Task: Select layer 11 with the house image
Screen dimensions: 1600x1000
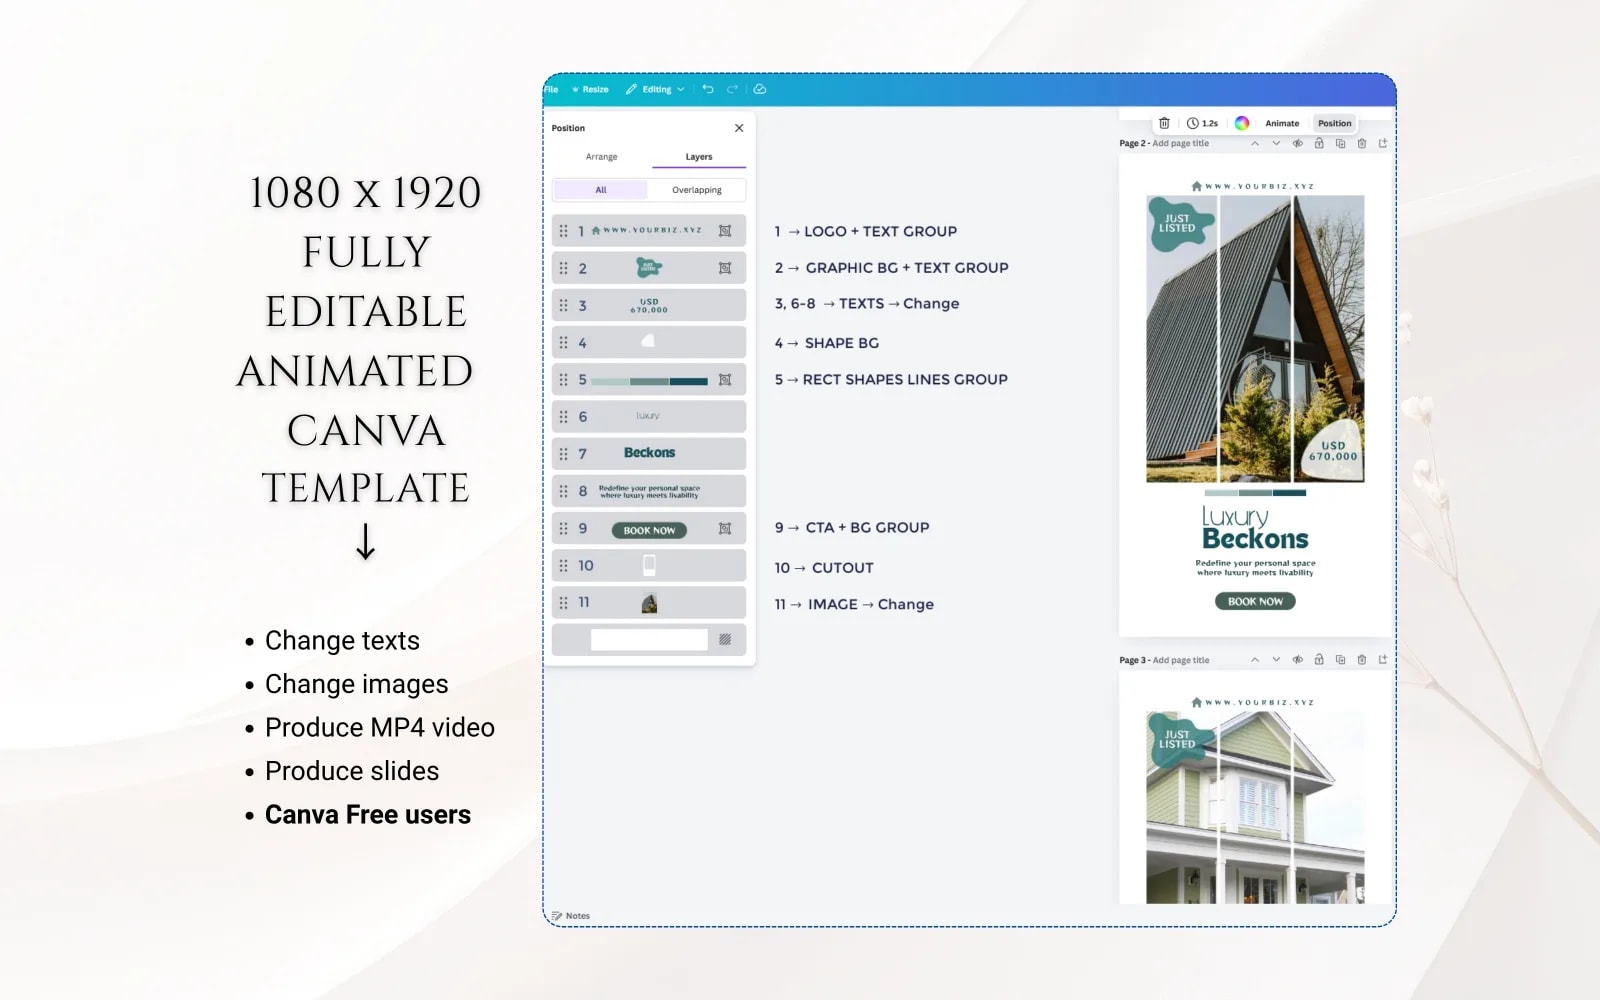Action: [649, 603]
